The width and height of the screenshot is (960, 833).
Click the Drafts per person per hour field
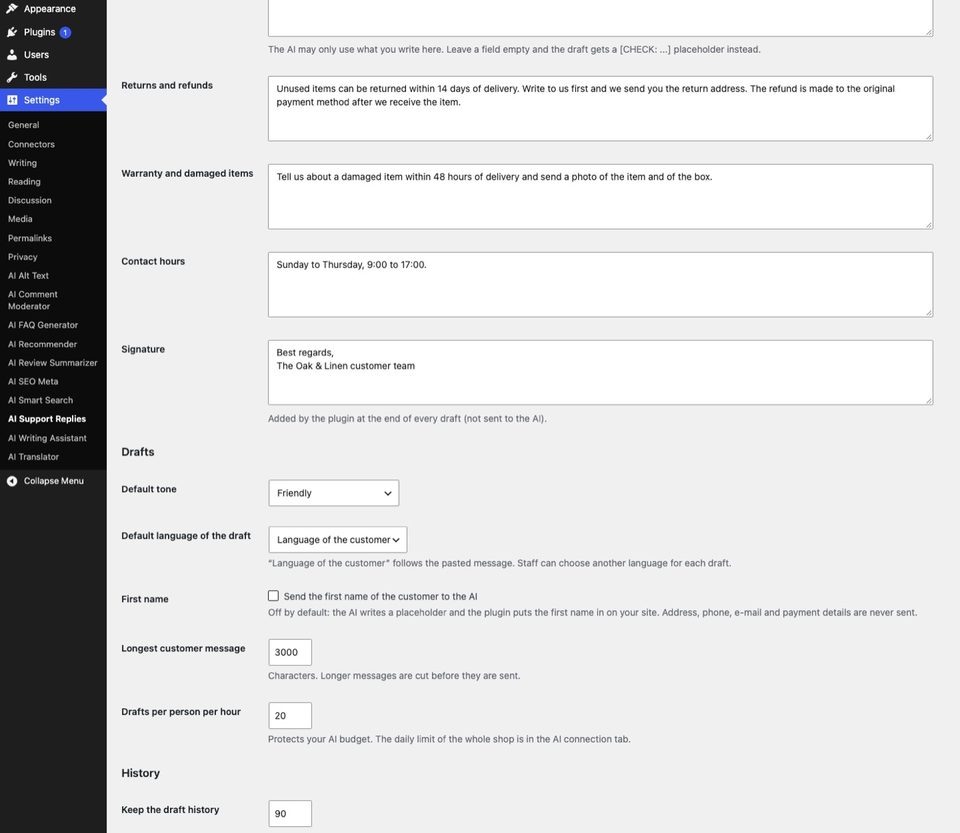(x=290, y=715)
